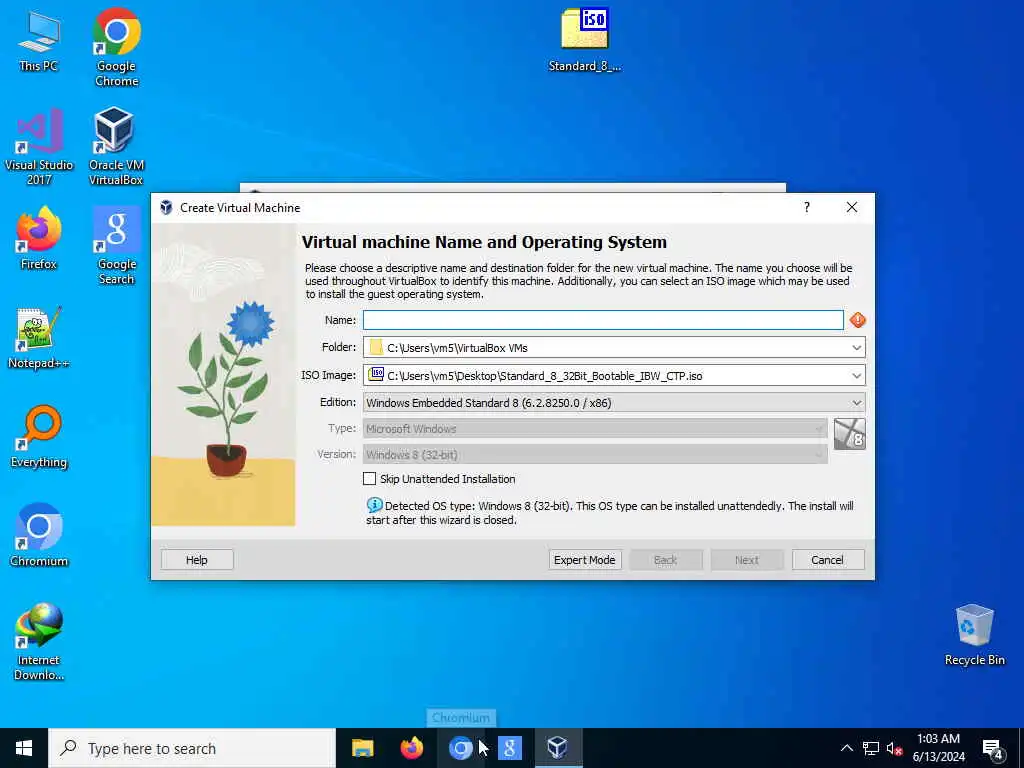Open File Explorer from taskbar
This screenshot has width=1024, height=768.
click(362, 748)
